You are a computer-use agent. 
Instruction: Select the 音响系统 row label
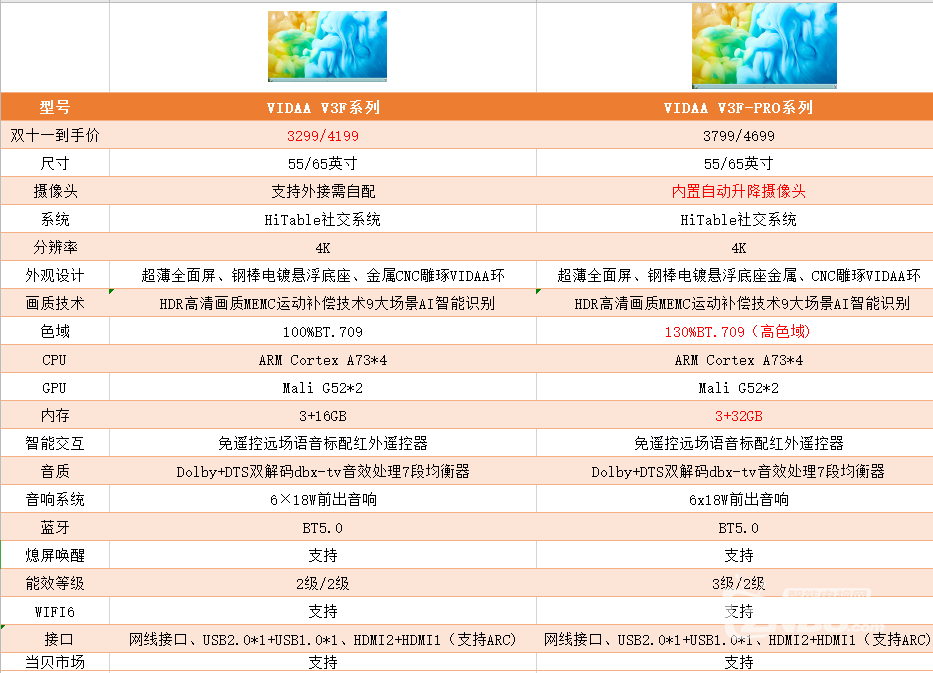coord(55,499)
